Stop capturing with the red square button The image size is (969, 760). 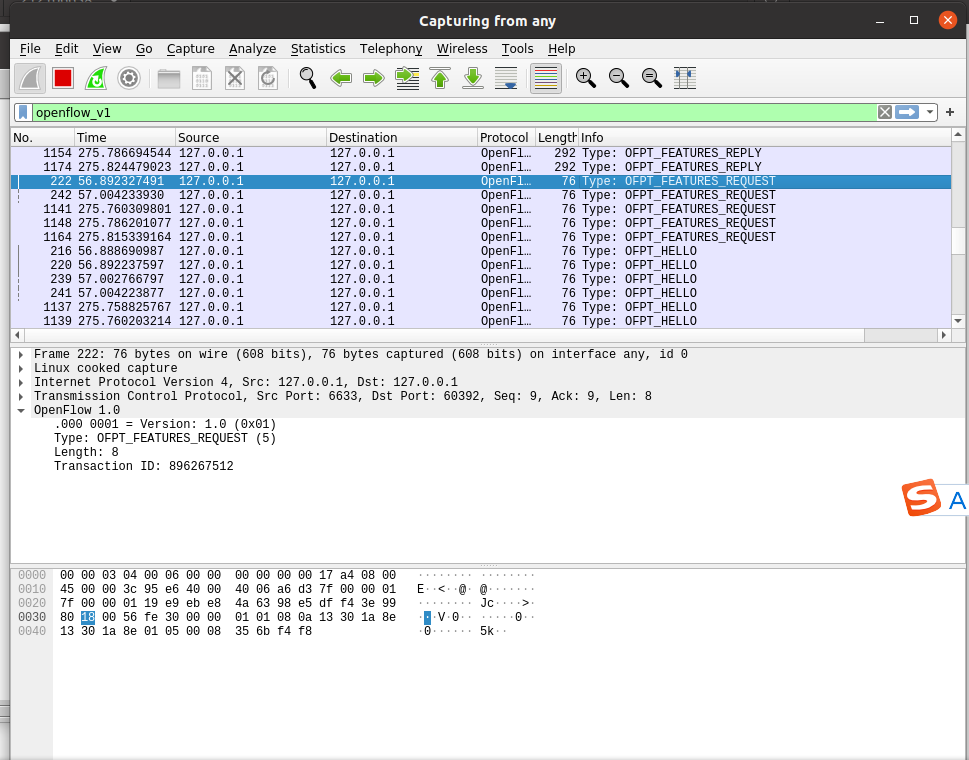pos(63,78)
